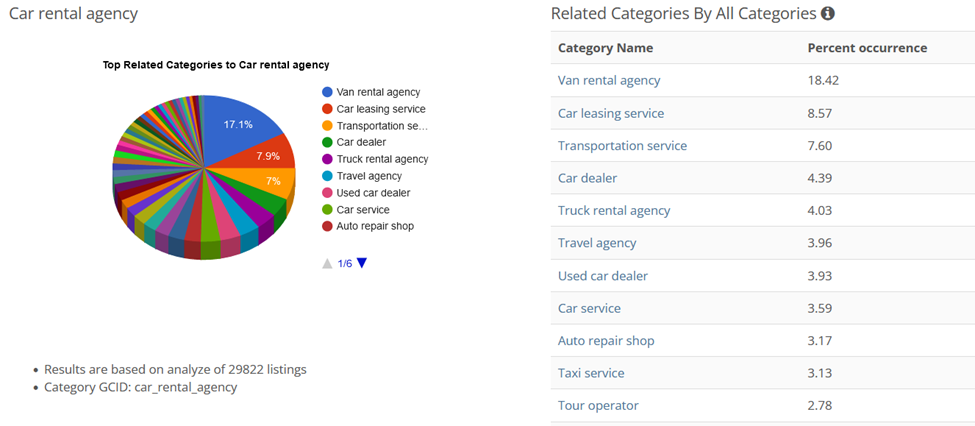This screenshot has height=426, width=975.
Task: Click the blue Van rental agency legend dot
Action: 327,92
